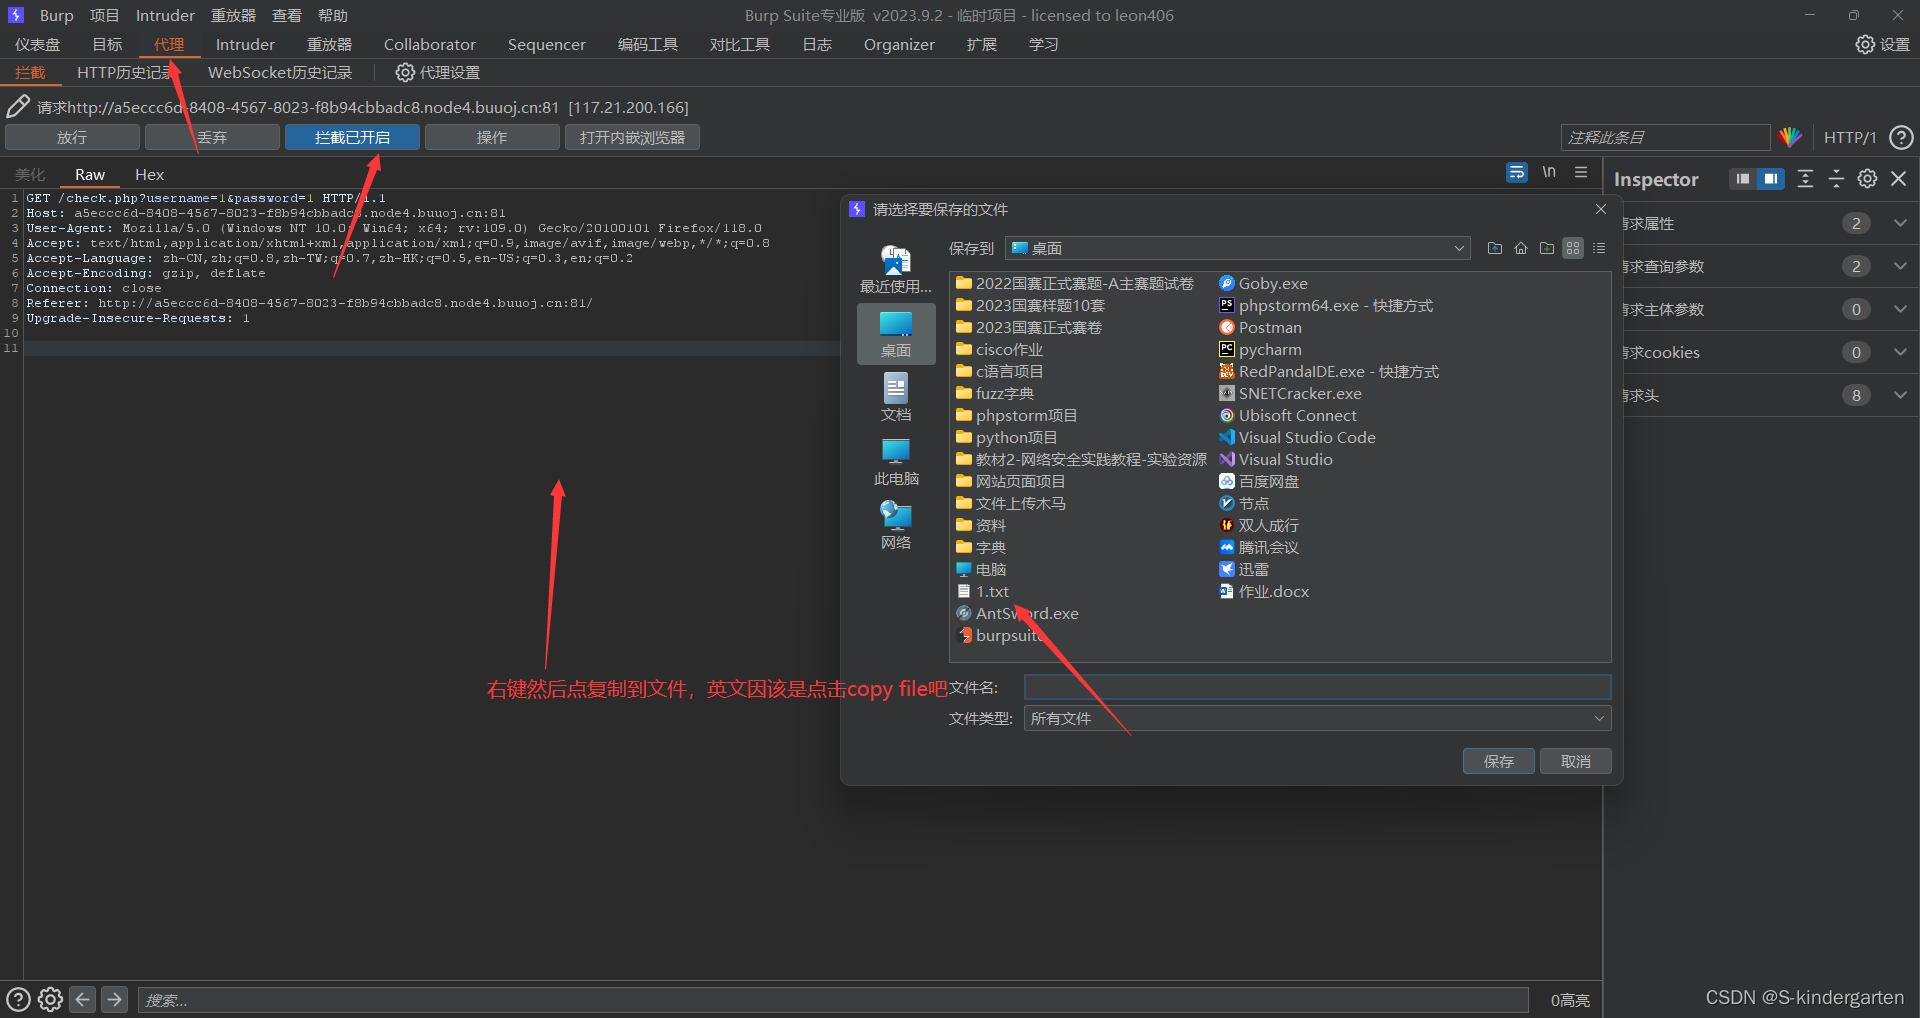
Task: Open the 保存到 location dropdown
Action: pos(1237,248)
